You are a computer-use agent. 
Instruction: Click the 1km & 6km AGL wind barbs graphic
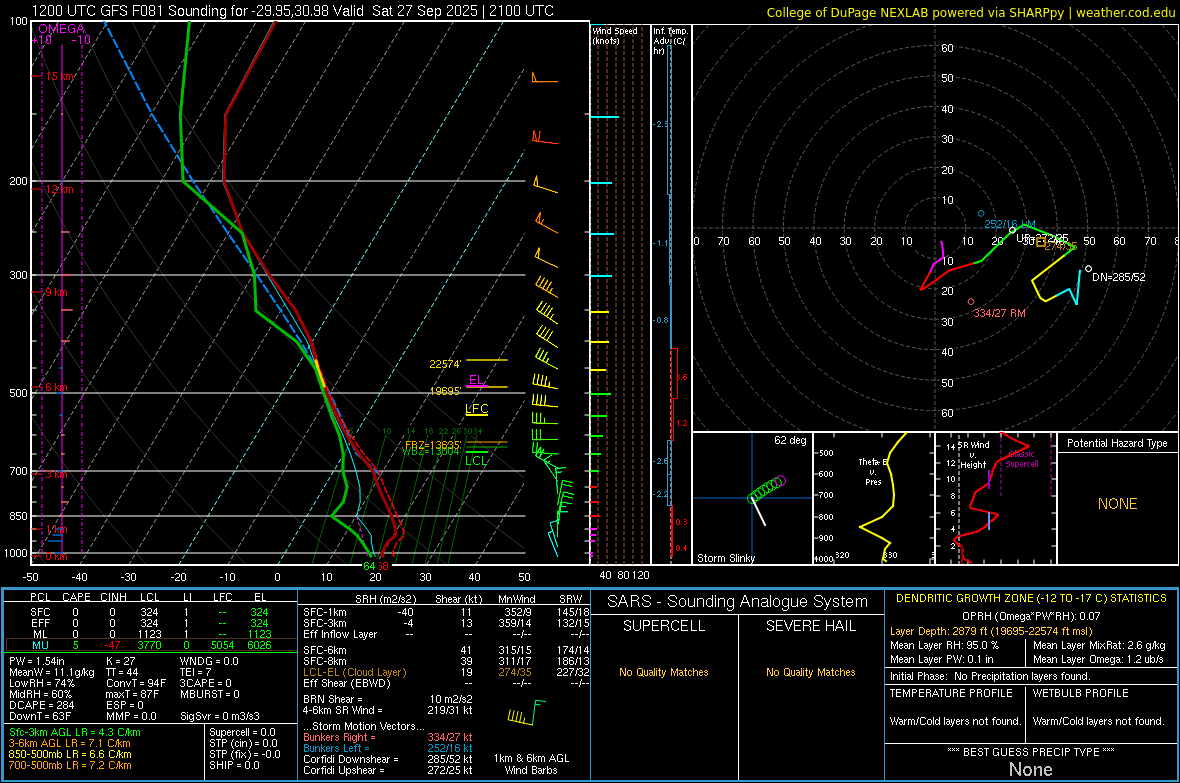click(x=526, y=711)
